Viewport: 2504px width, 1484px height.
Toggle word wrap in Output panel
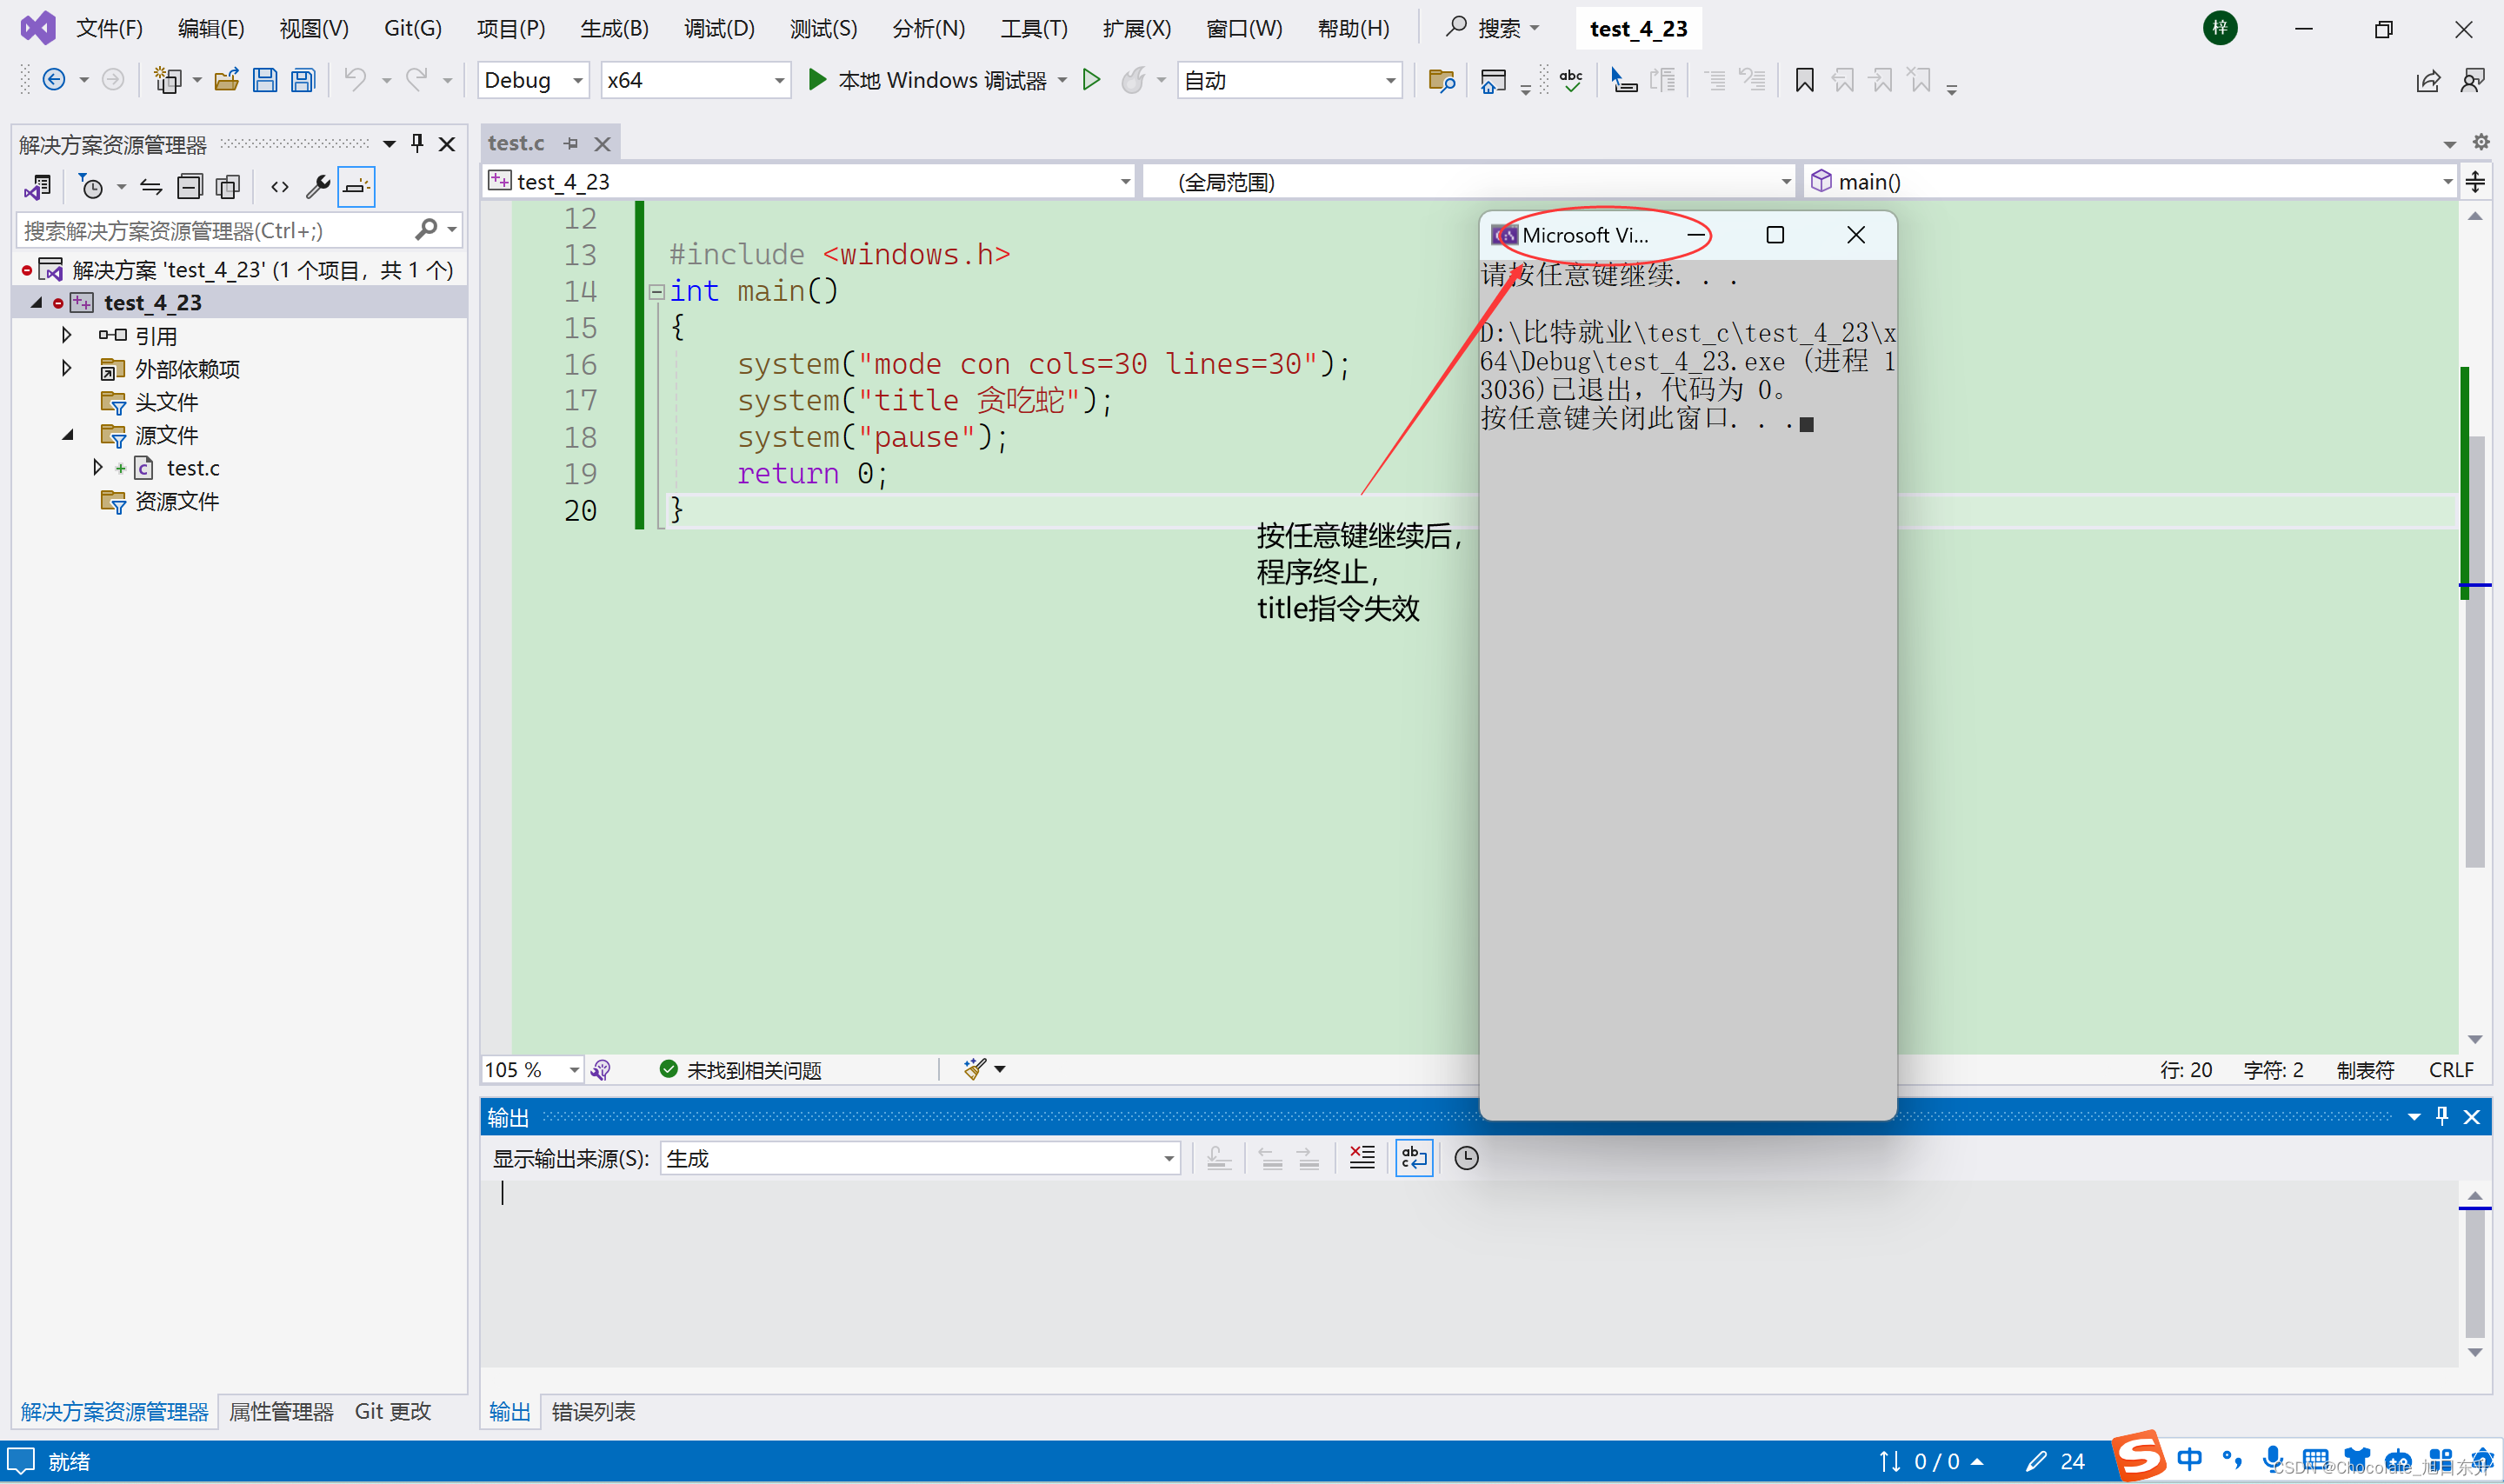[x=1414, y=1158]
